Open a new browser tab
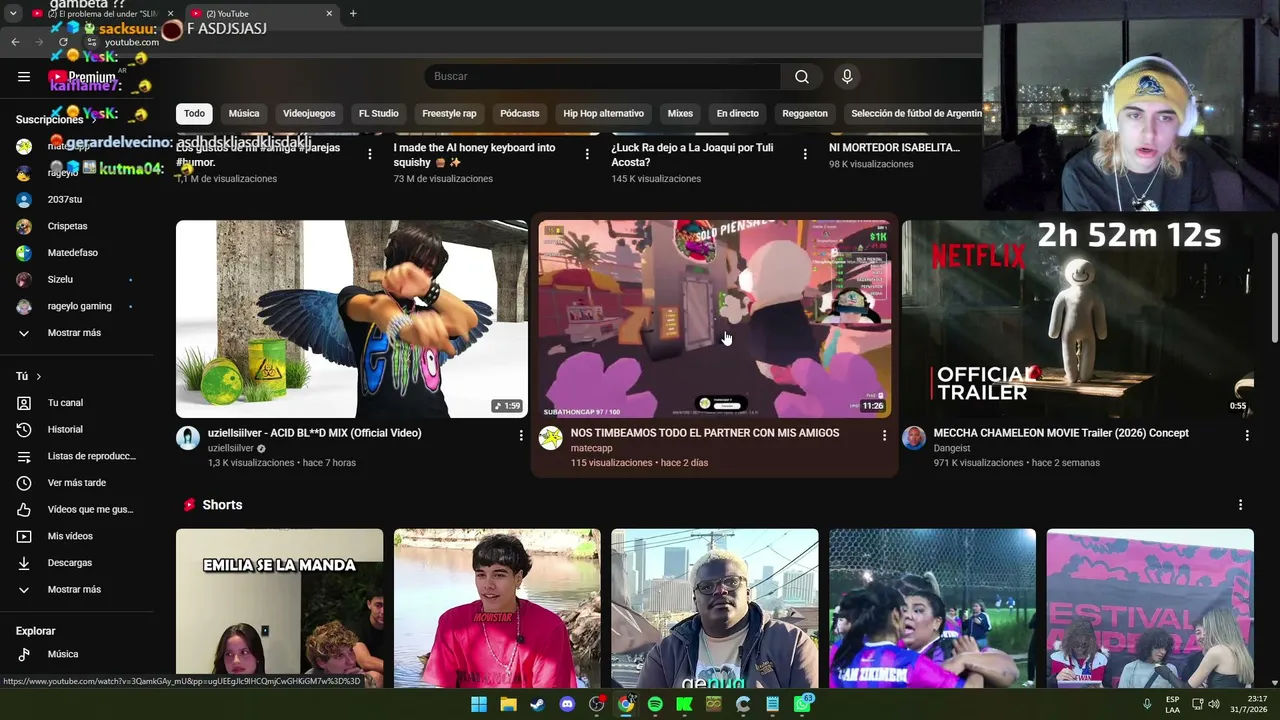Image resolution: width=1280 pixels, height=720 pixels. 353,13
